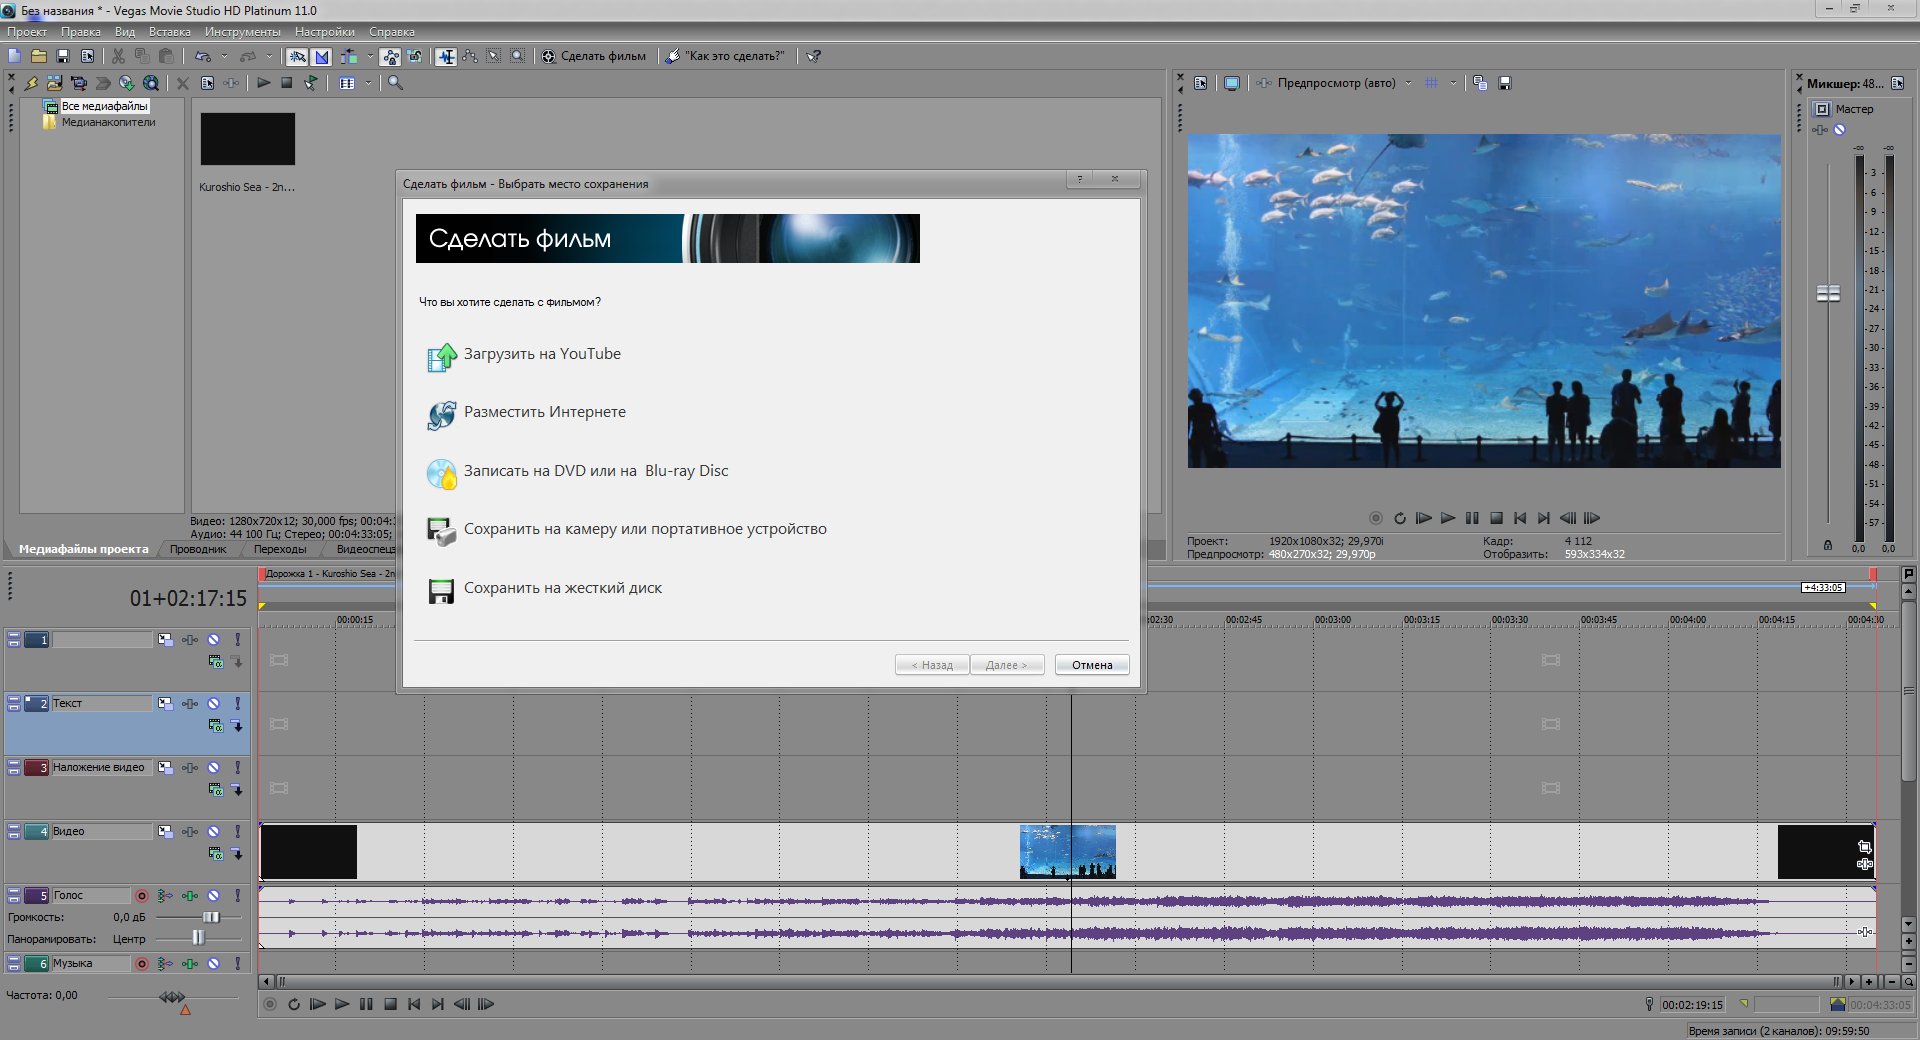Toggle Automatic Crossfades icon

pos(321,57)
